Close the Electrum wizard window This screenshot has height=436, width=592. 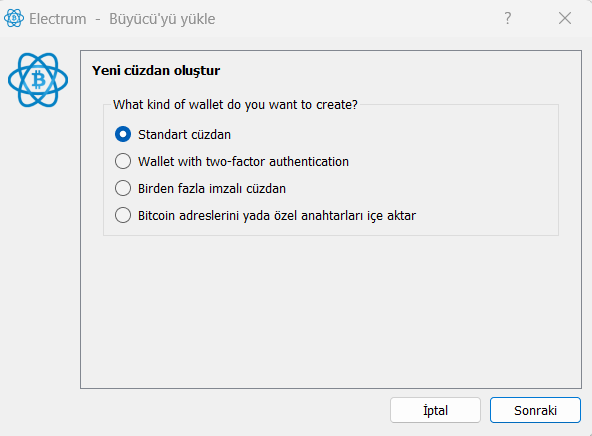pyautogui.click(x=565, y=18)
